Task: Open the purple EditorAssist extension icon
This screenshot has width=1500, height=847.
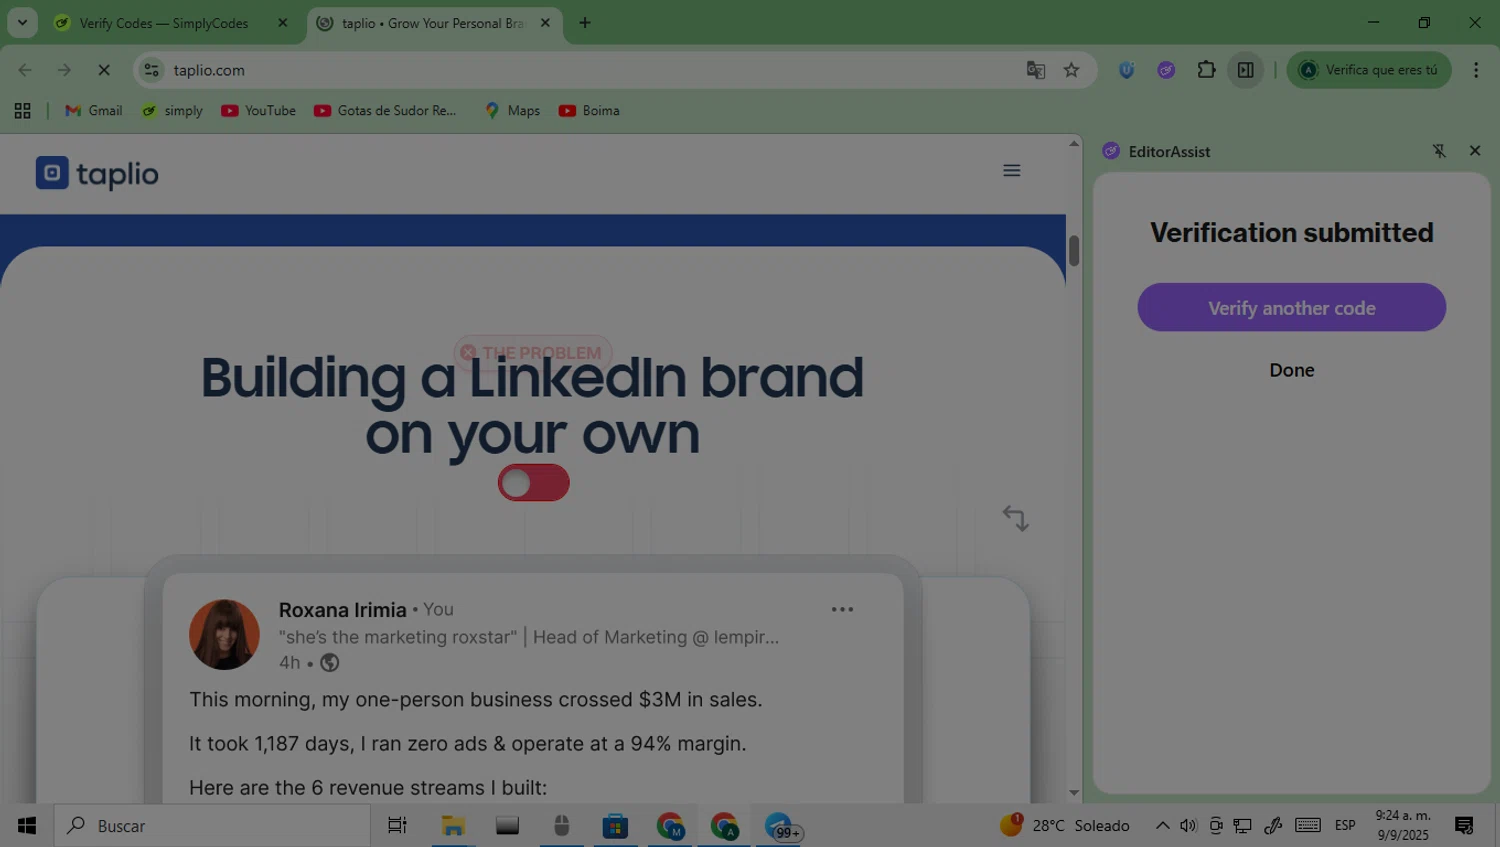Action: 1166,70
